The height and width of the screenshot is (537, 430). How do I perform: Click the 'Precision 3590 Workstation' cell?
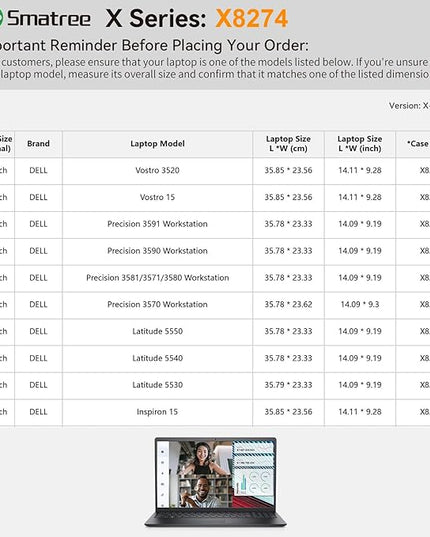157,251
